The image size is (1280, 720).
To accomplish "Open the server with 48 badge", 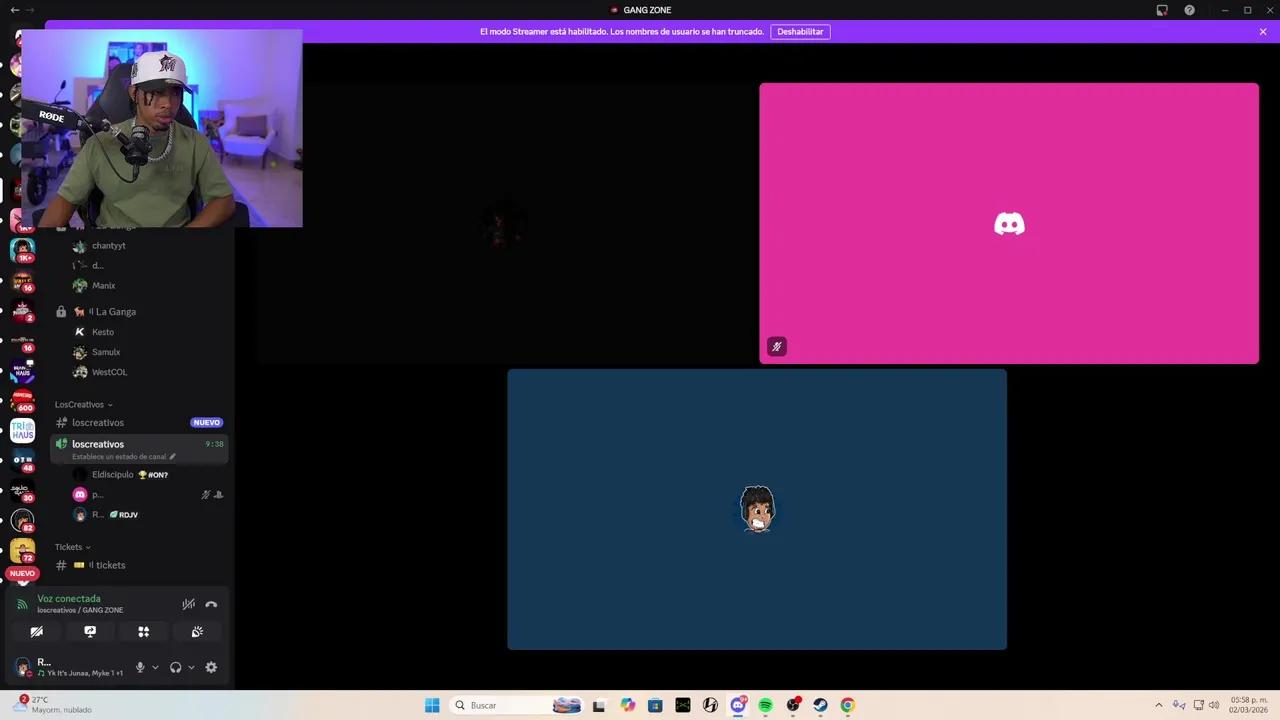I will coord(22,461).
